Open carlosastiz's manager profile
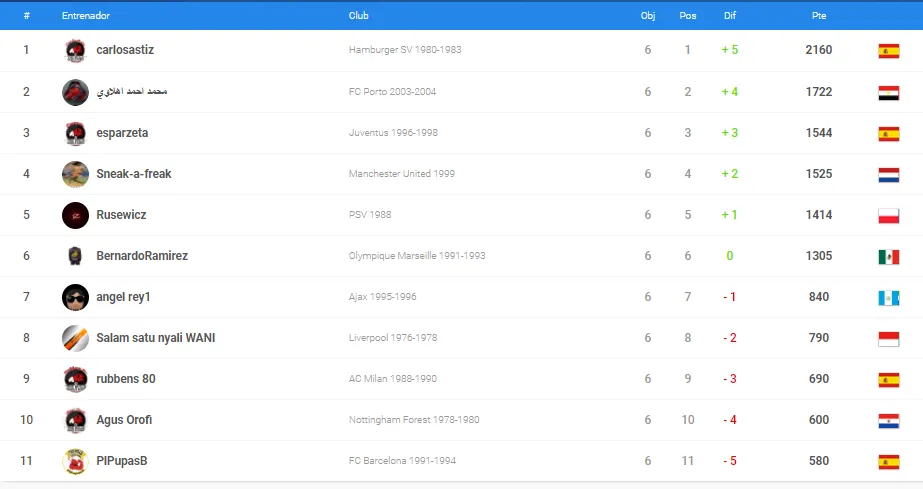 coord(125,50)
